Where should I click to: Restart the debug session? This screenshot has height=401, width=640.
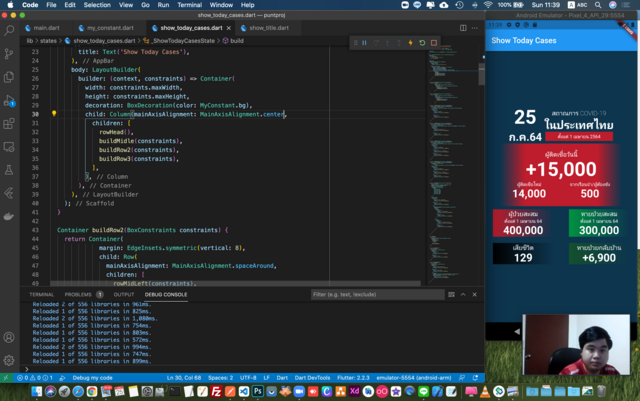click(422, 43)
